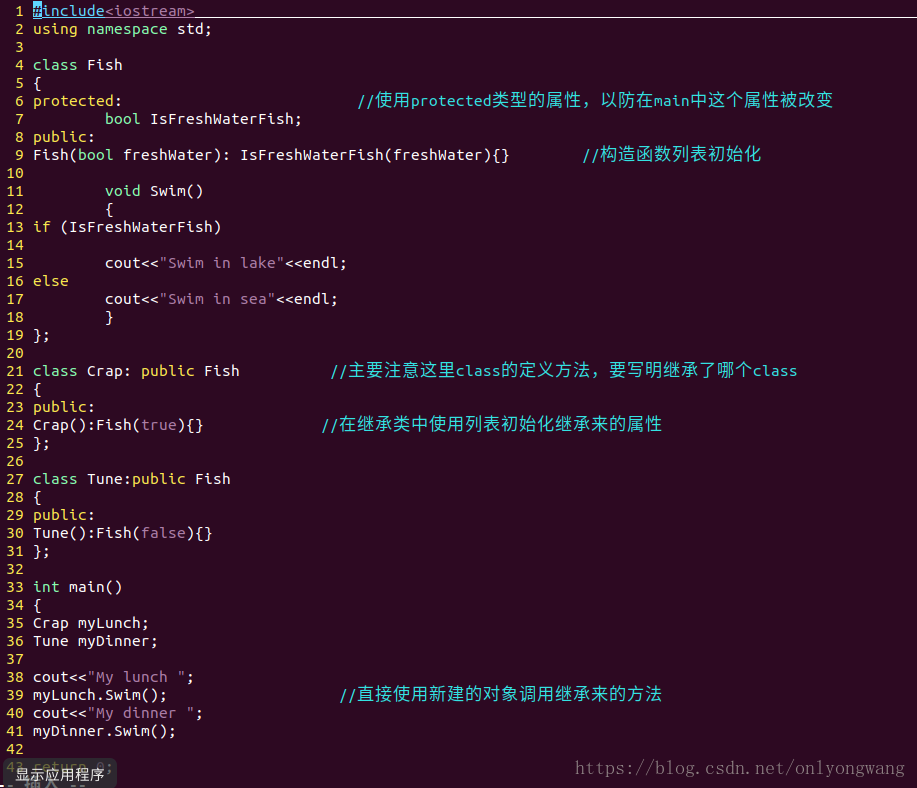Click the "myDinner.Swim();" call
This screenshot has height=788, width=917.
tap(104, 731)
